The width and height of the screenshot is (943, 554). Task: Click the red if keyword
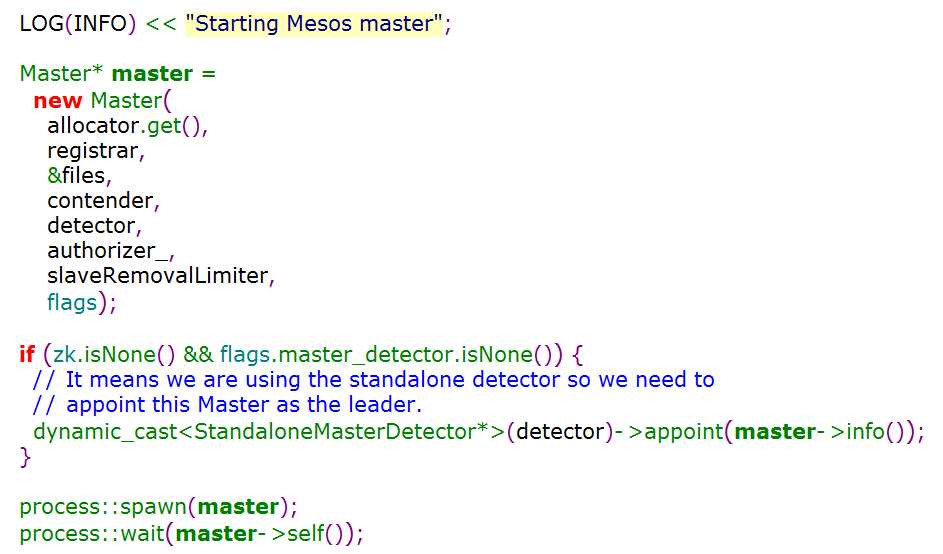point(27,354)
